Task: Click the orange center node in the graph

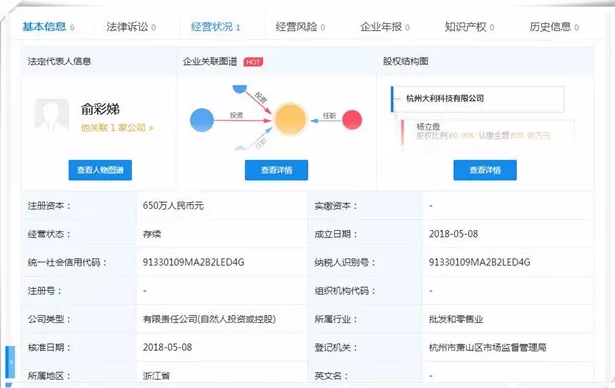Action: coord(290,120)
